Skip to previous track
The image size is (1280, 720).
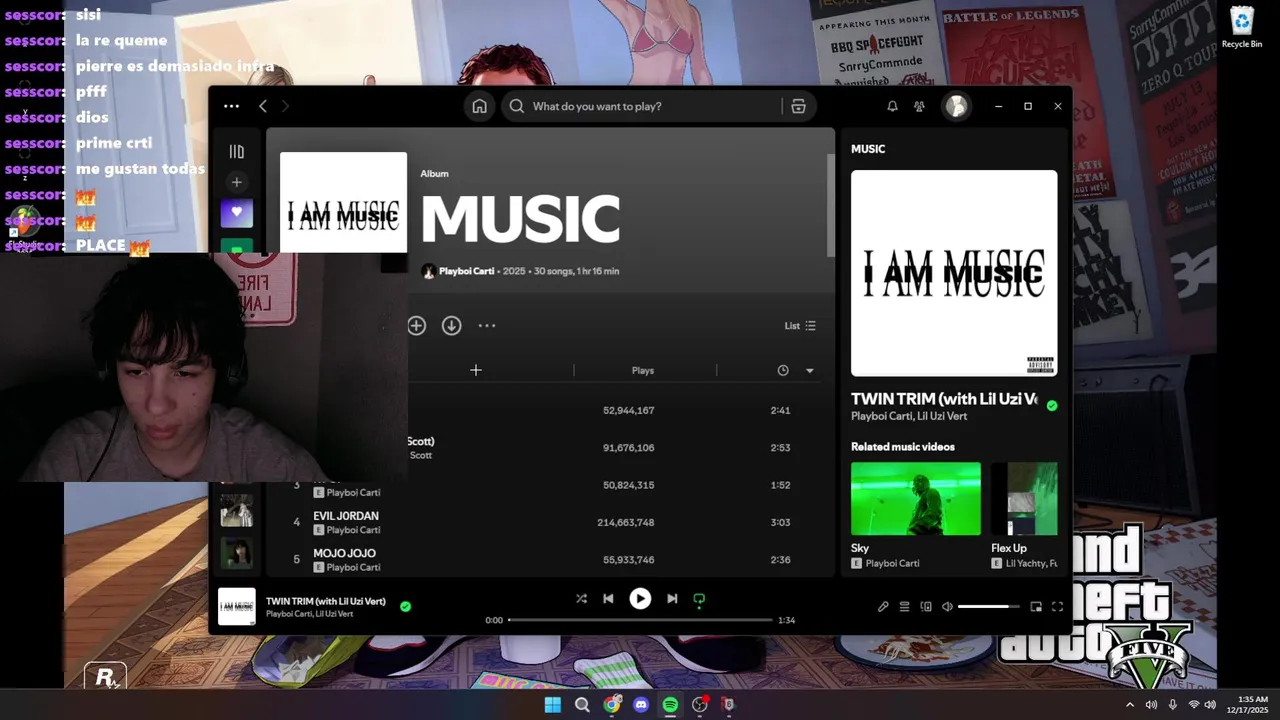608,599
